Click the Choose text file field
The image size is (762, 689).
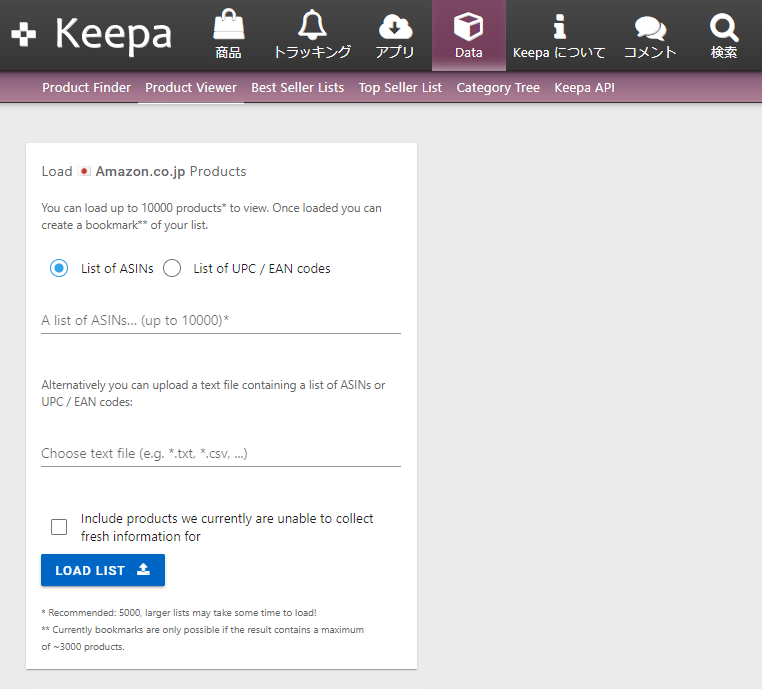click(221, 454)
